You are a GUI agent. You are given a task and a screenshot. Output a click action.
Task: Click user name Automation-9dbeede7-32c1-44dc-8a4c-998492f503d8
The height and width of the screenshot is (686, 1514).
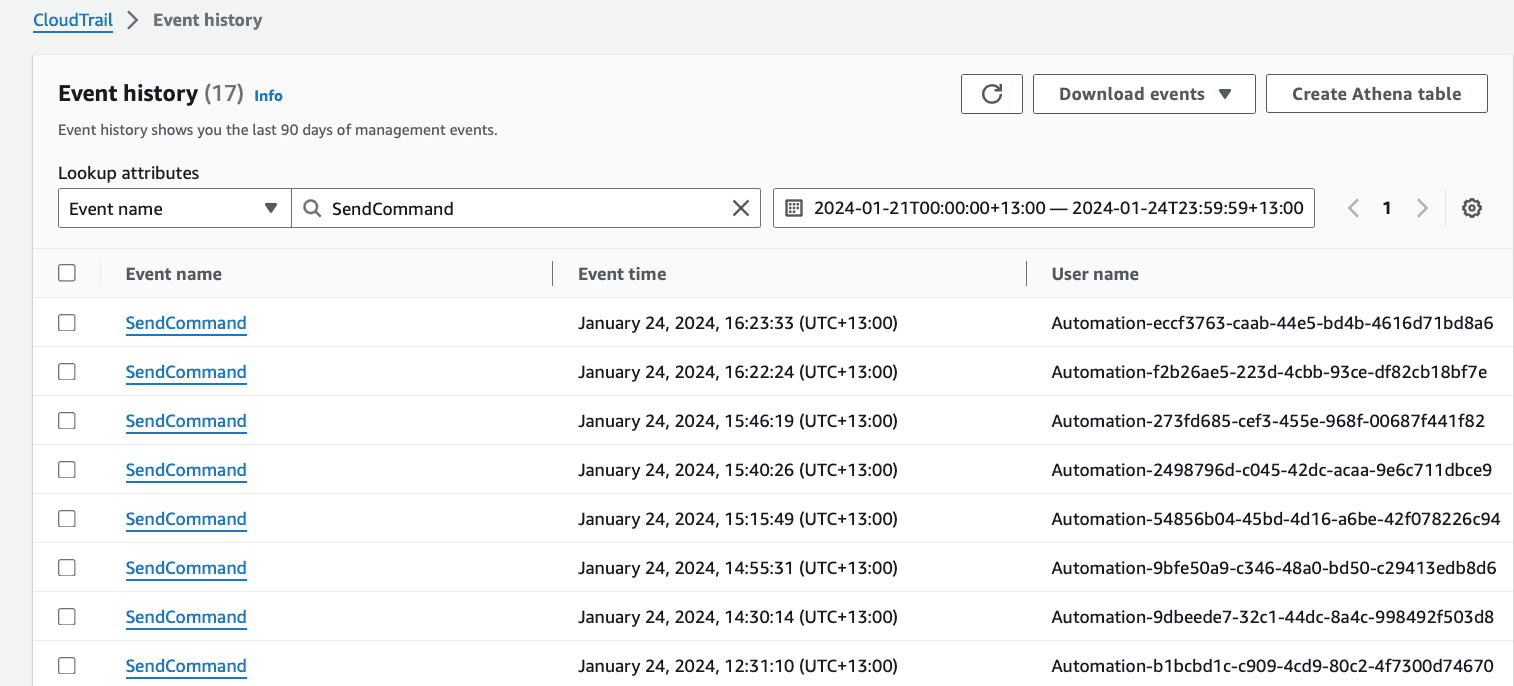pyautogui.click(x=1273, y=617)
